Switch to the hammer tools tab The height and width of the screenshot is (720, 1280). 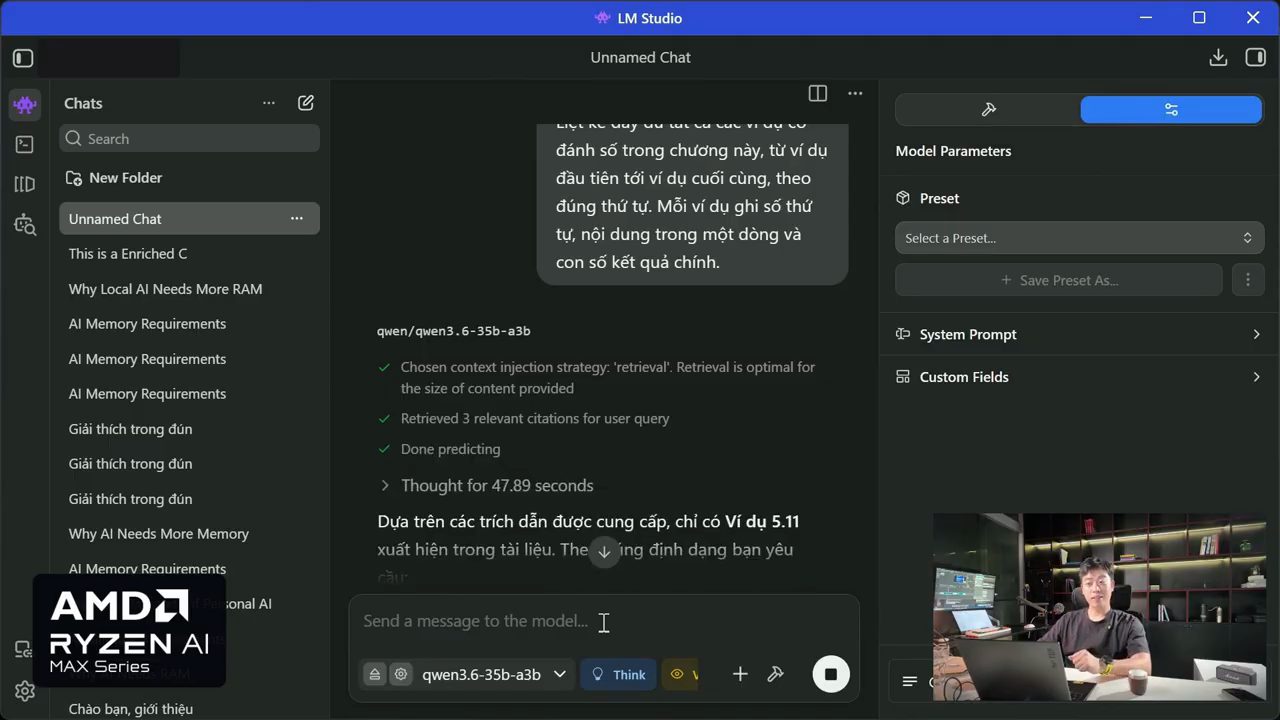pos(988,110)
